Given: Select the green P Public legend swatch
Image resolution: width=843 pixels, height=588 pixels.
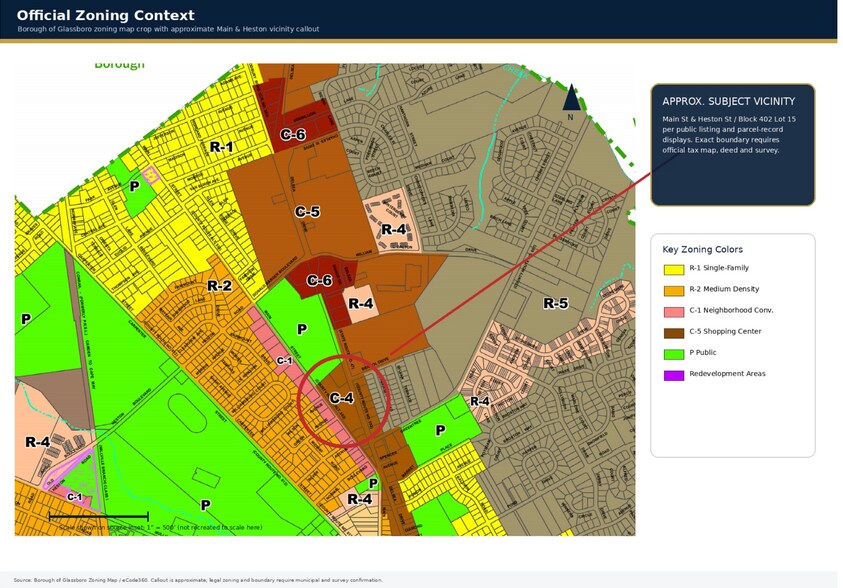Looking at the screenshot, I should click(x=674, y=354).
